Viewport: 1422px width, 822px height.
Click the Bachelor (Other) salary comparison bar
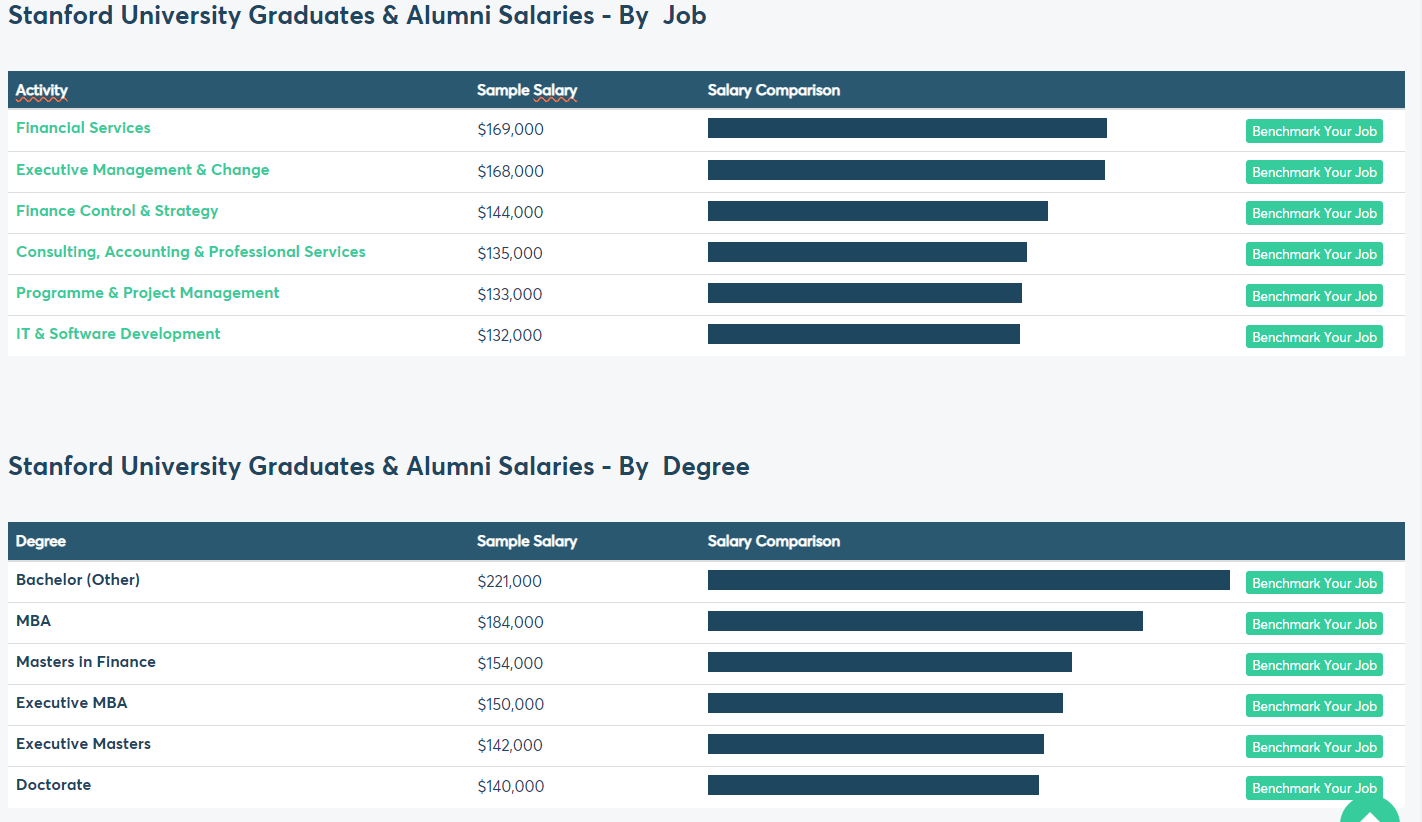pos(968,580)
